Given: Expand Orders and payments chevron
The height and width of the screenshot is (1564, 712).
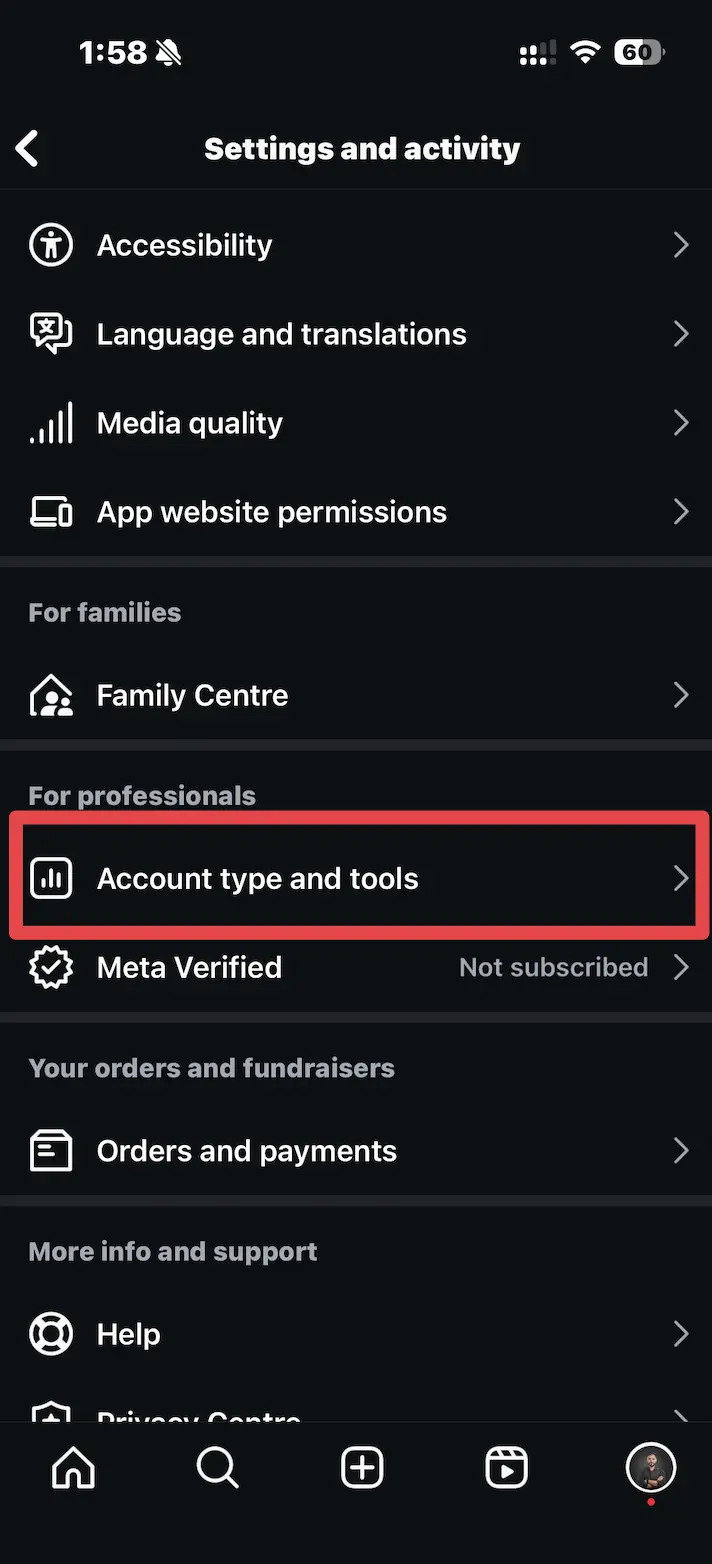Looking at the screenshot, I should point(681,1151).
